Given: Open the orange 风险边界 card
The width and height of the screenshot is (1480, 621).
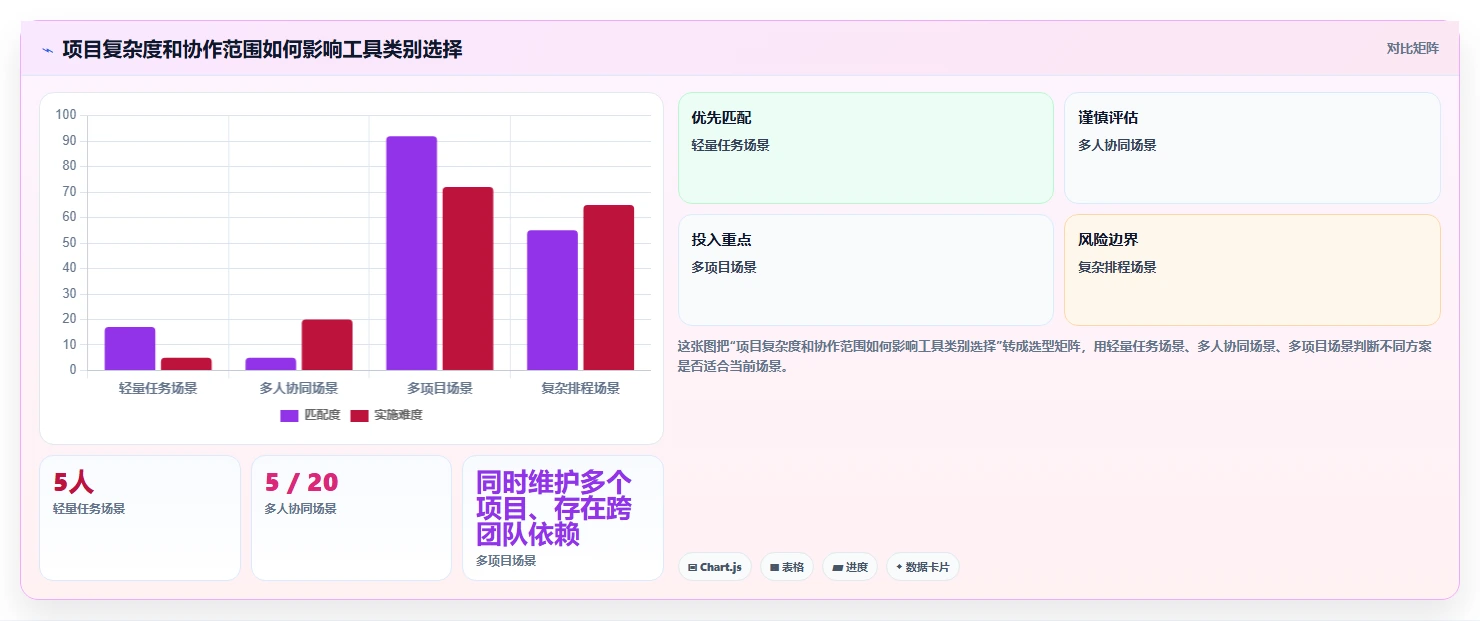Looking at the screenshot, I should click(1252, 270).
